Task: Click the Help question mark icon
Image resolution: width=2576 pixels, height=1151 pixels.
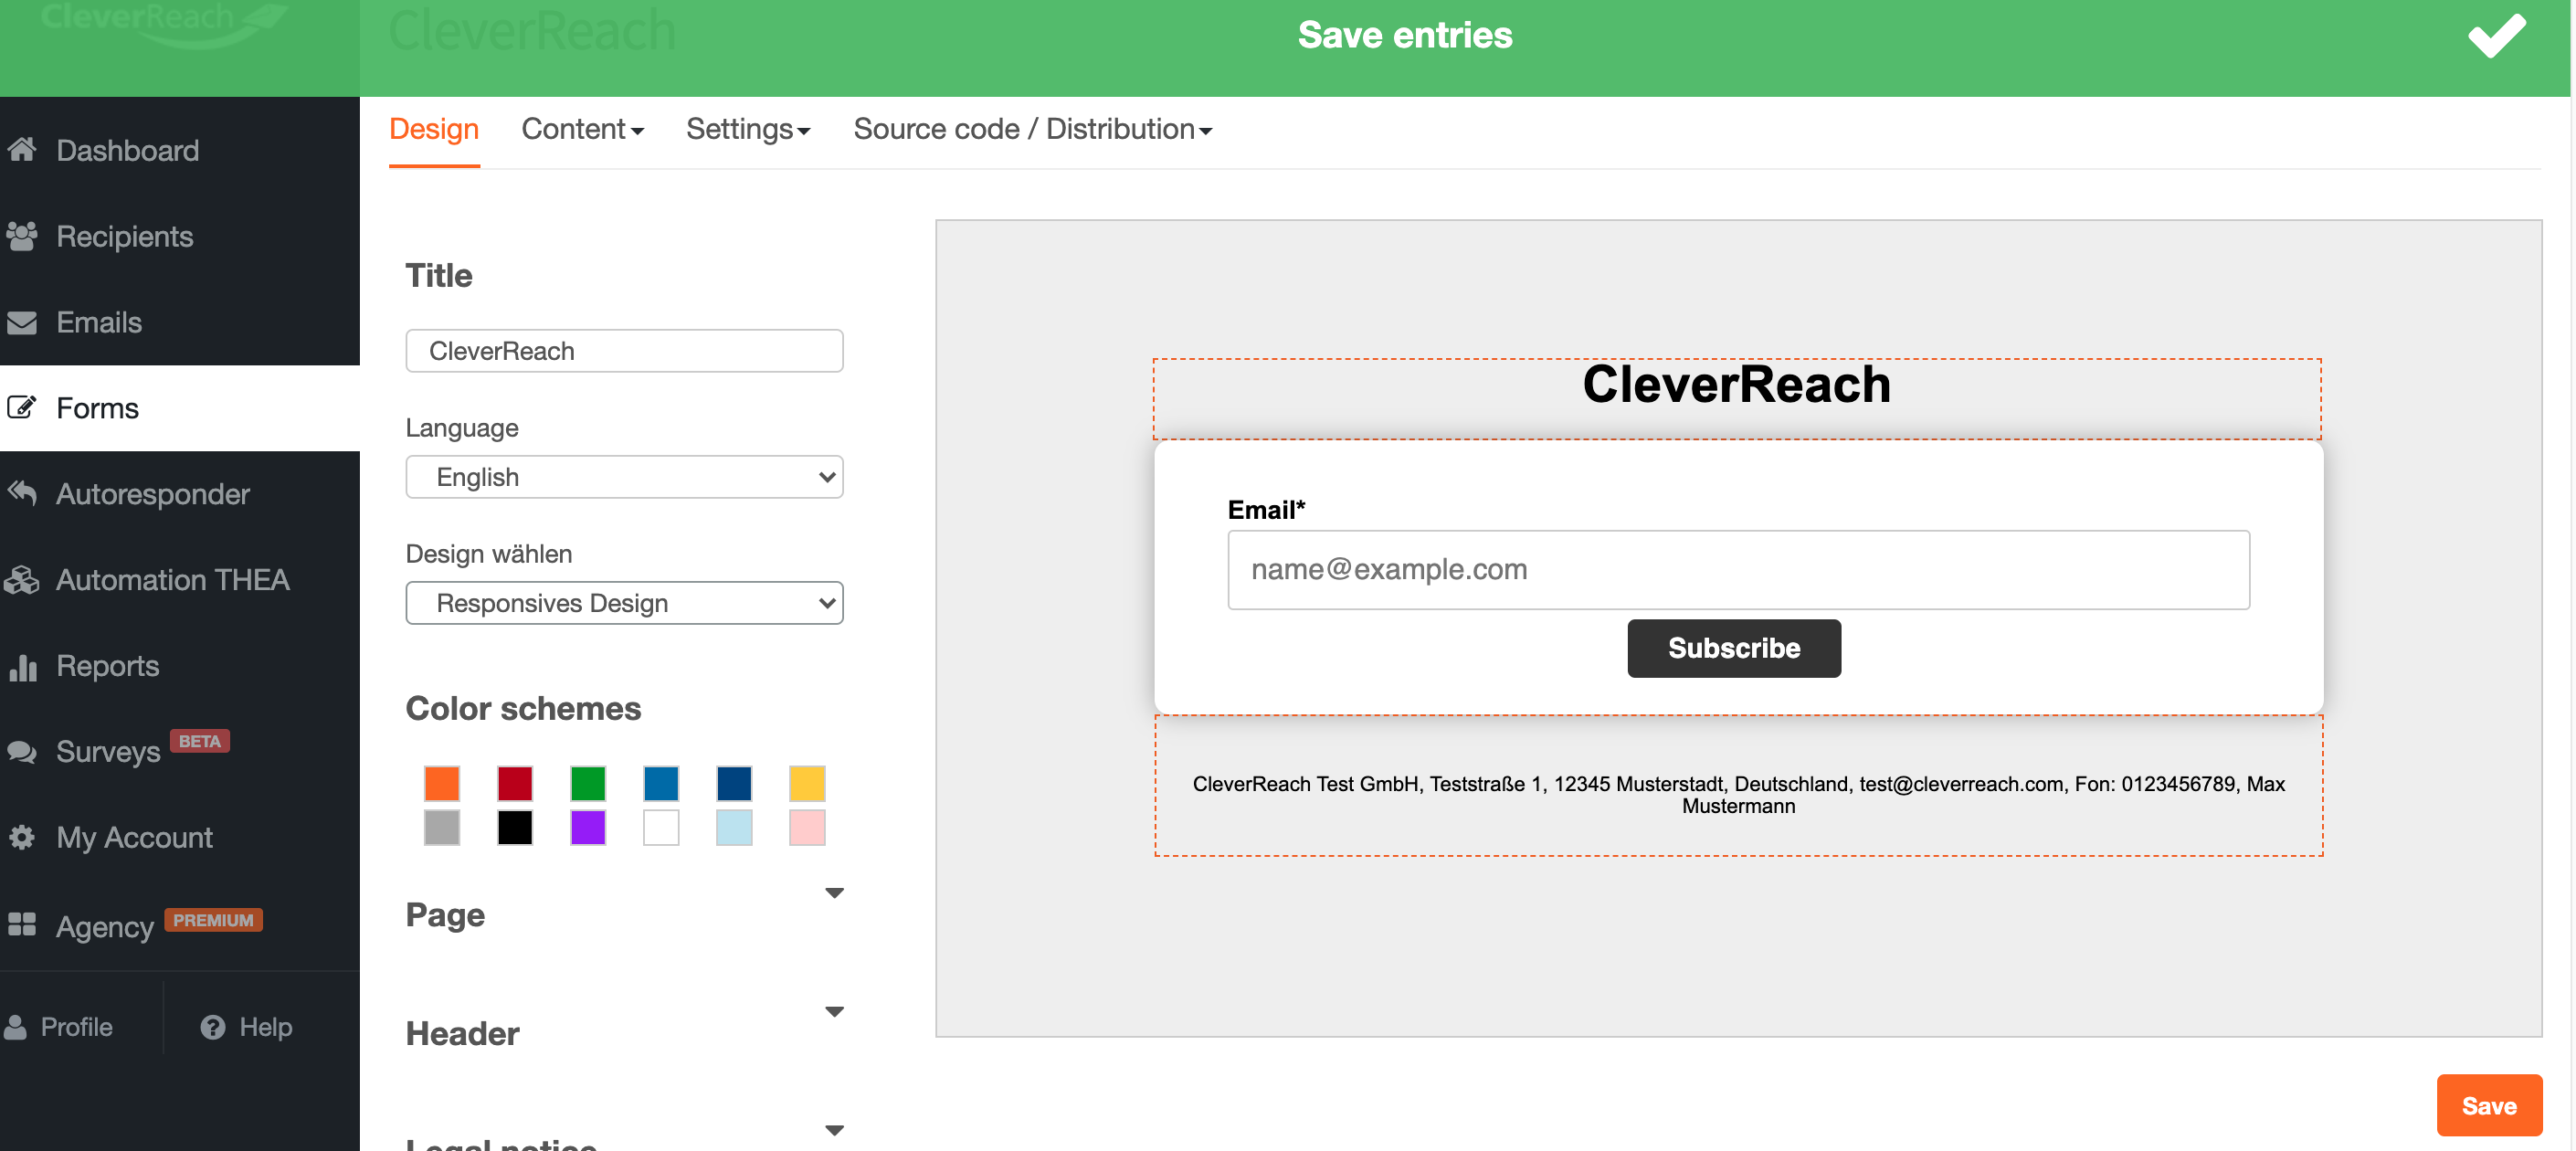Action: point(212,1027)
